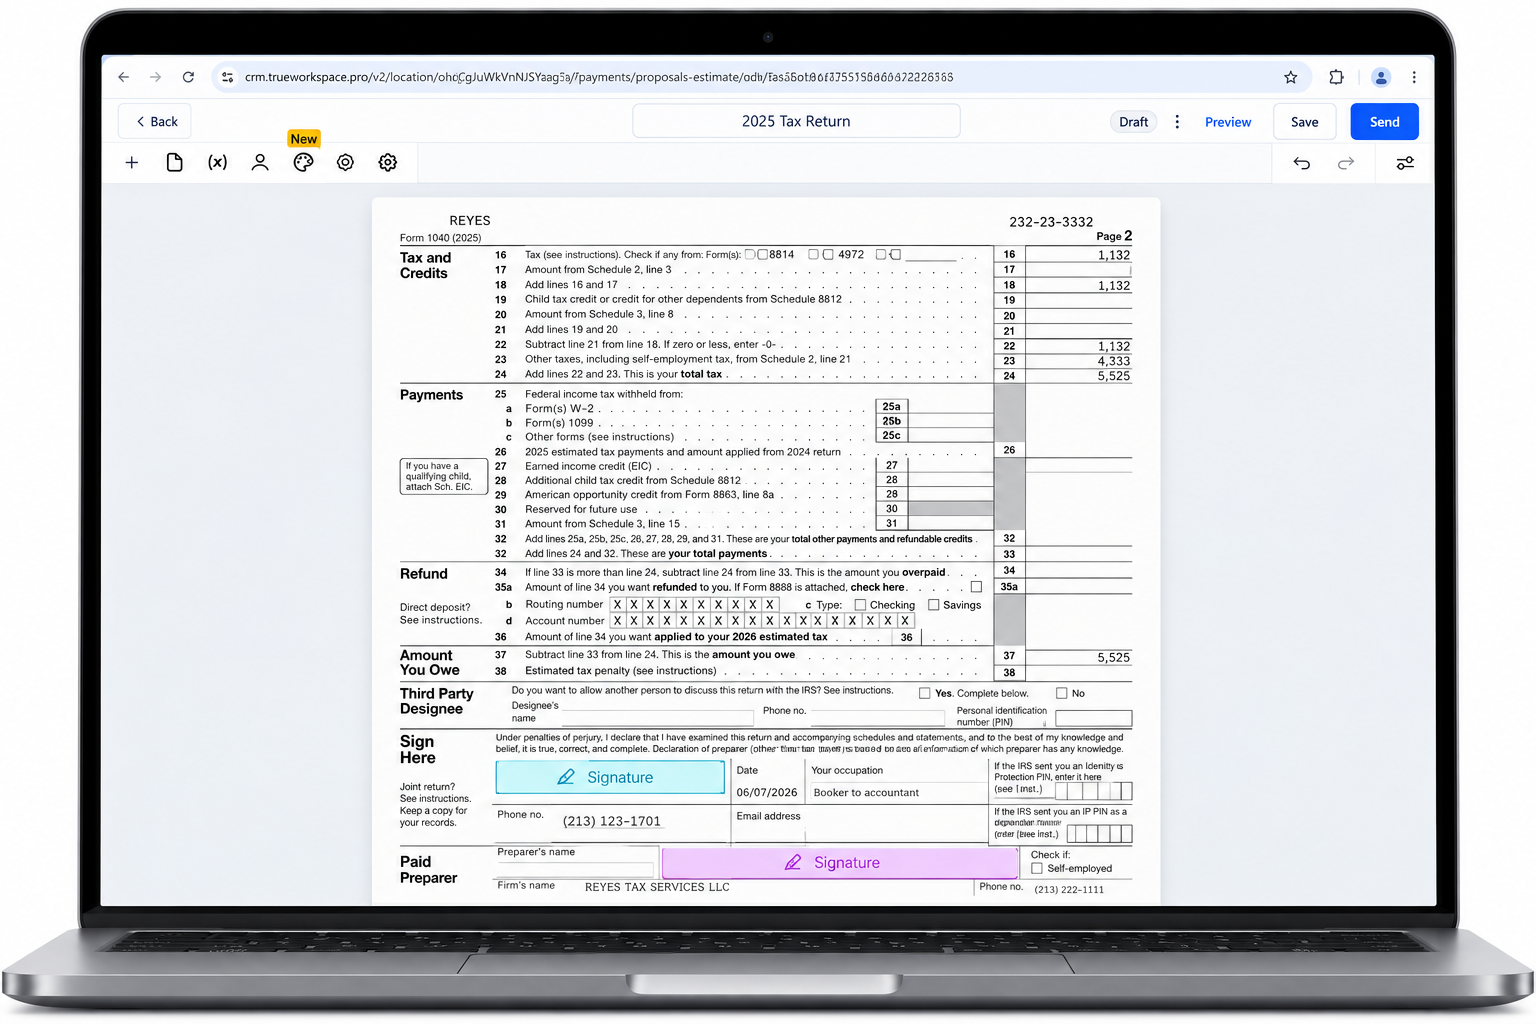Click the Back button

155,122
